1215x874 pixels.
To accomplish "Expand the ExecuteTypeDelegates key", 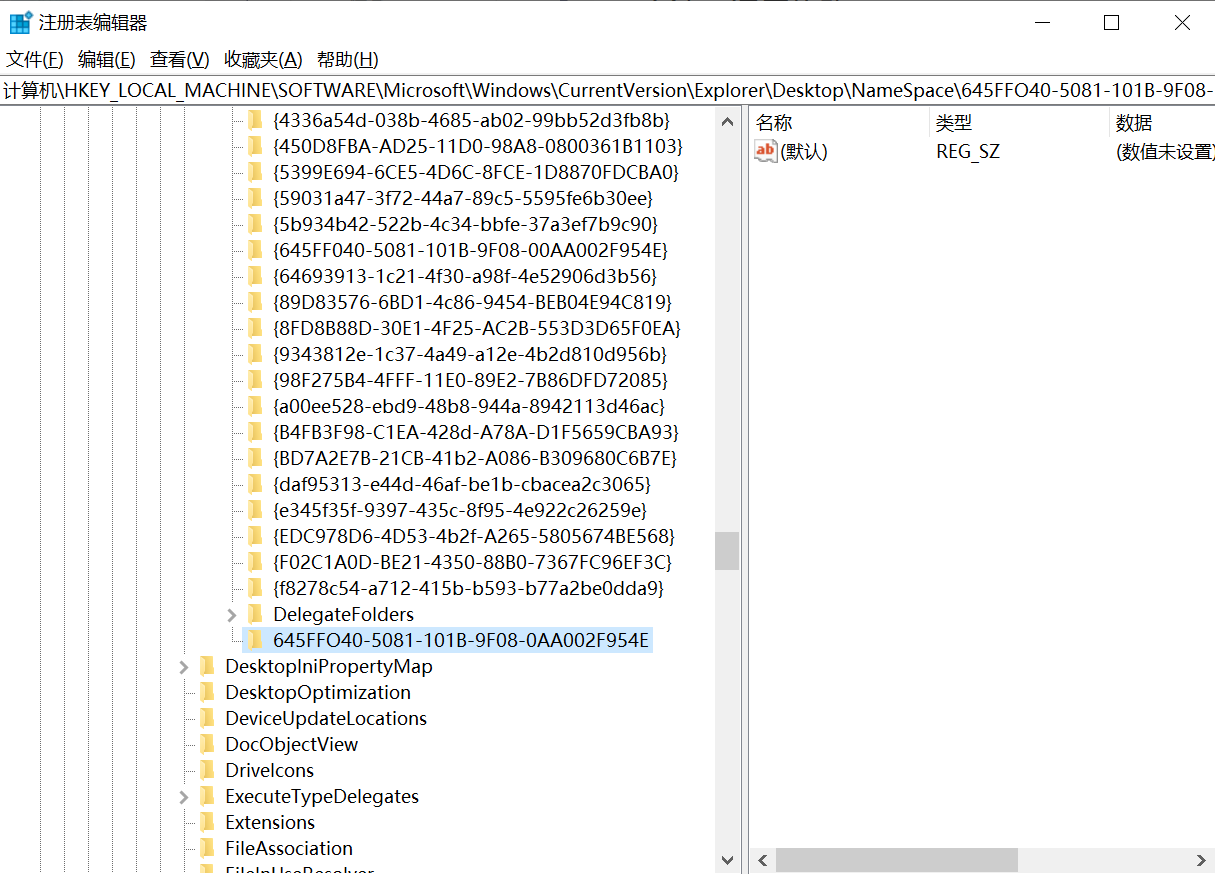I will (184, 797).
